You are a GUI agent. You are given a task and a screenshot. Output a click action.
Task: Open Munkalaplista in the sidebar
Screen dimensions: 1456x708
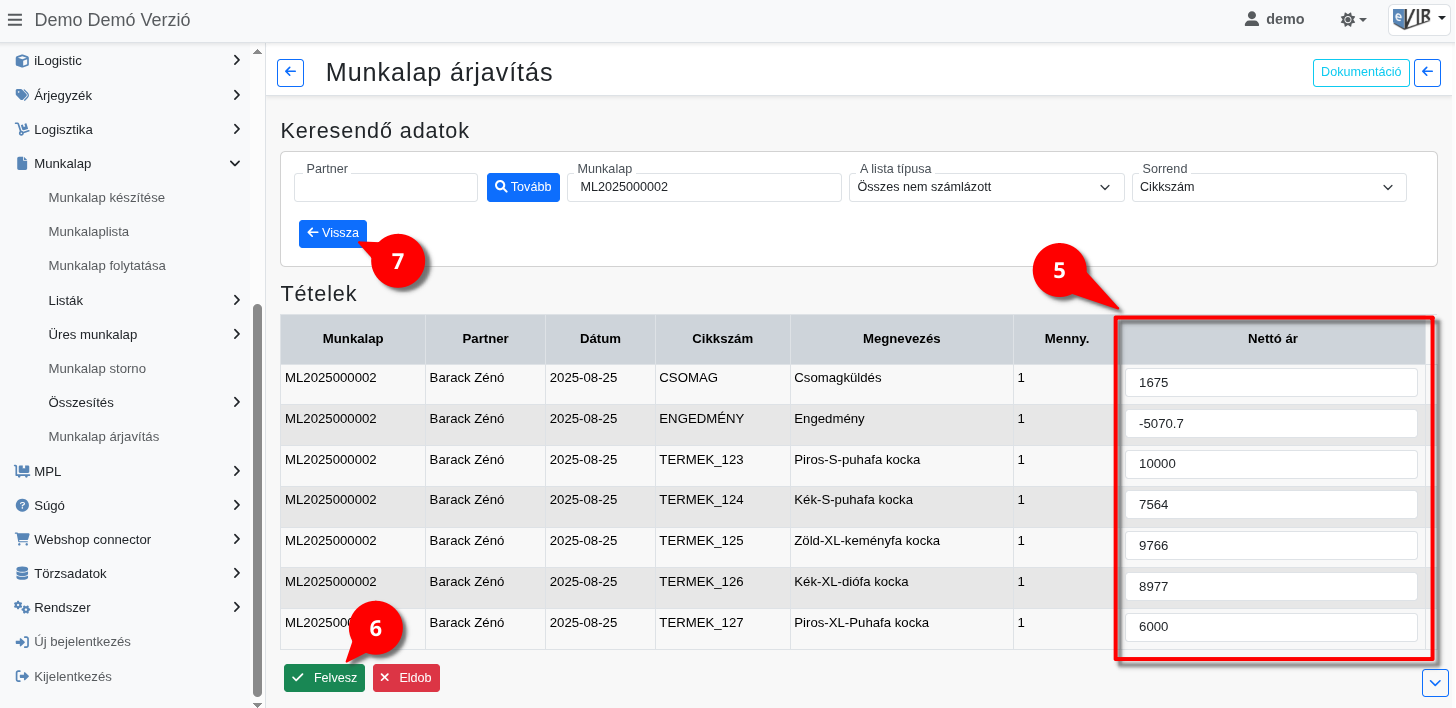click(88, 232)
